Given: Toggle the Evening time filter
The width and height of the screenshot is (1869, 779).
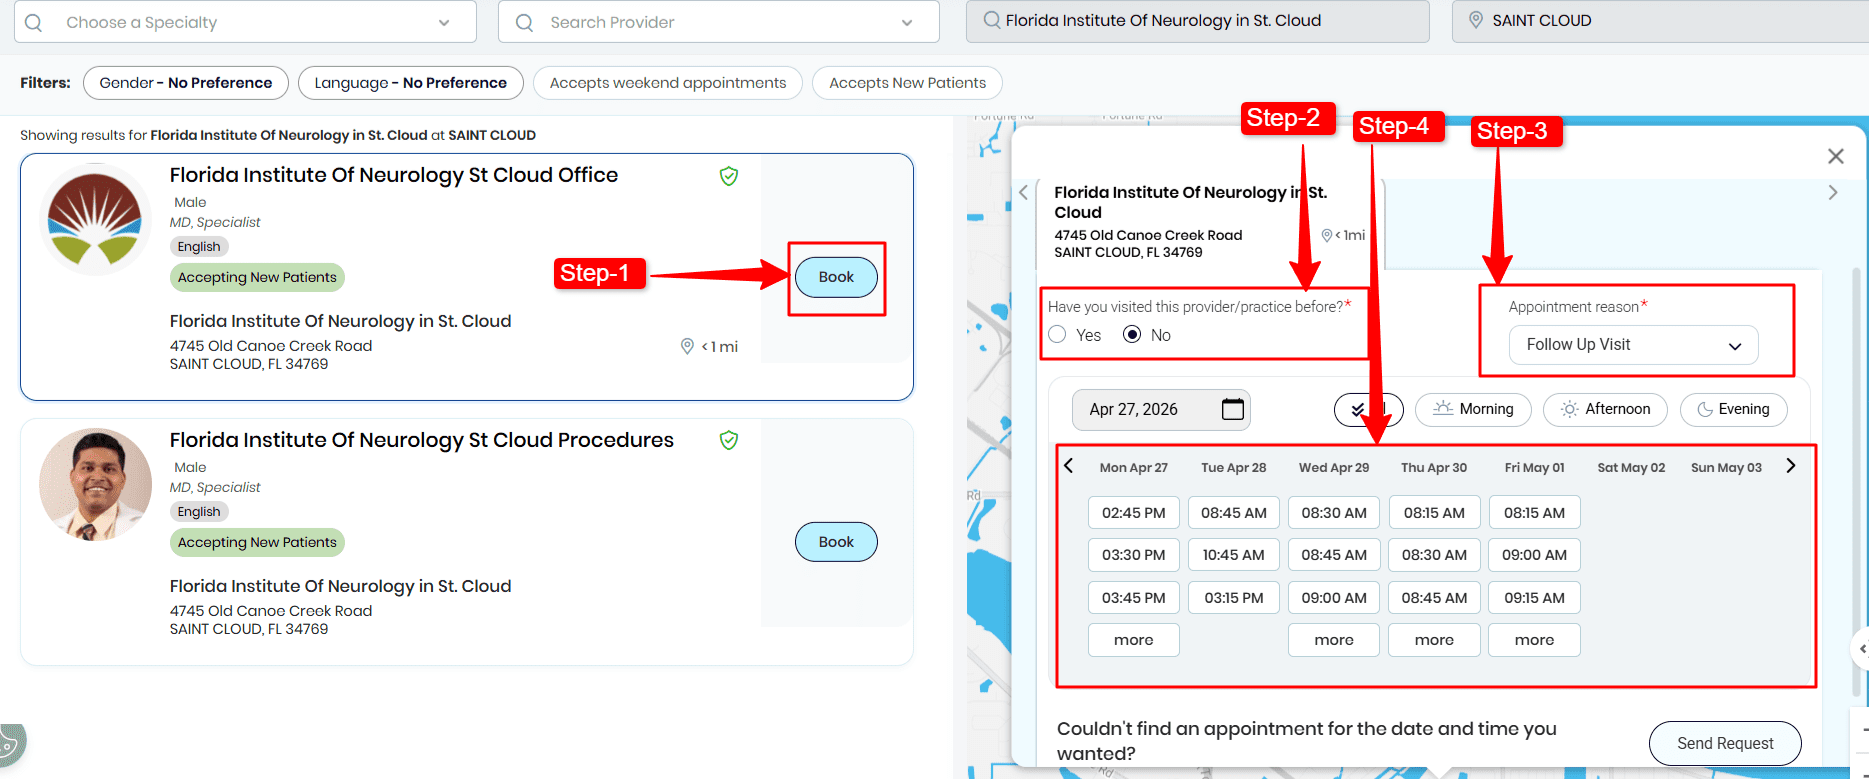Looking at the screenshot, I should point(1733,409).
